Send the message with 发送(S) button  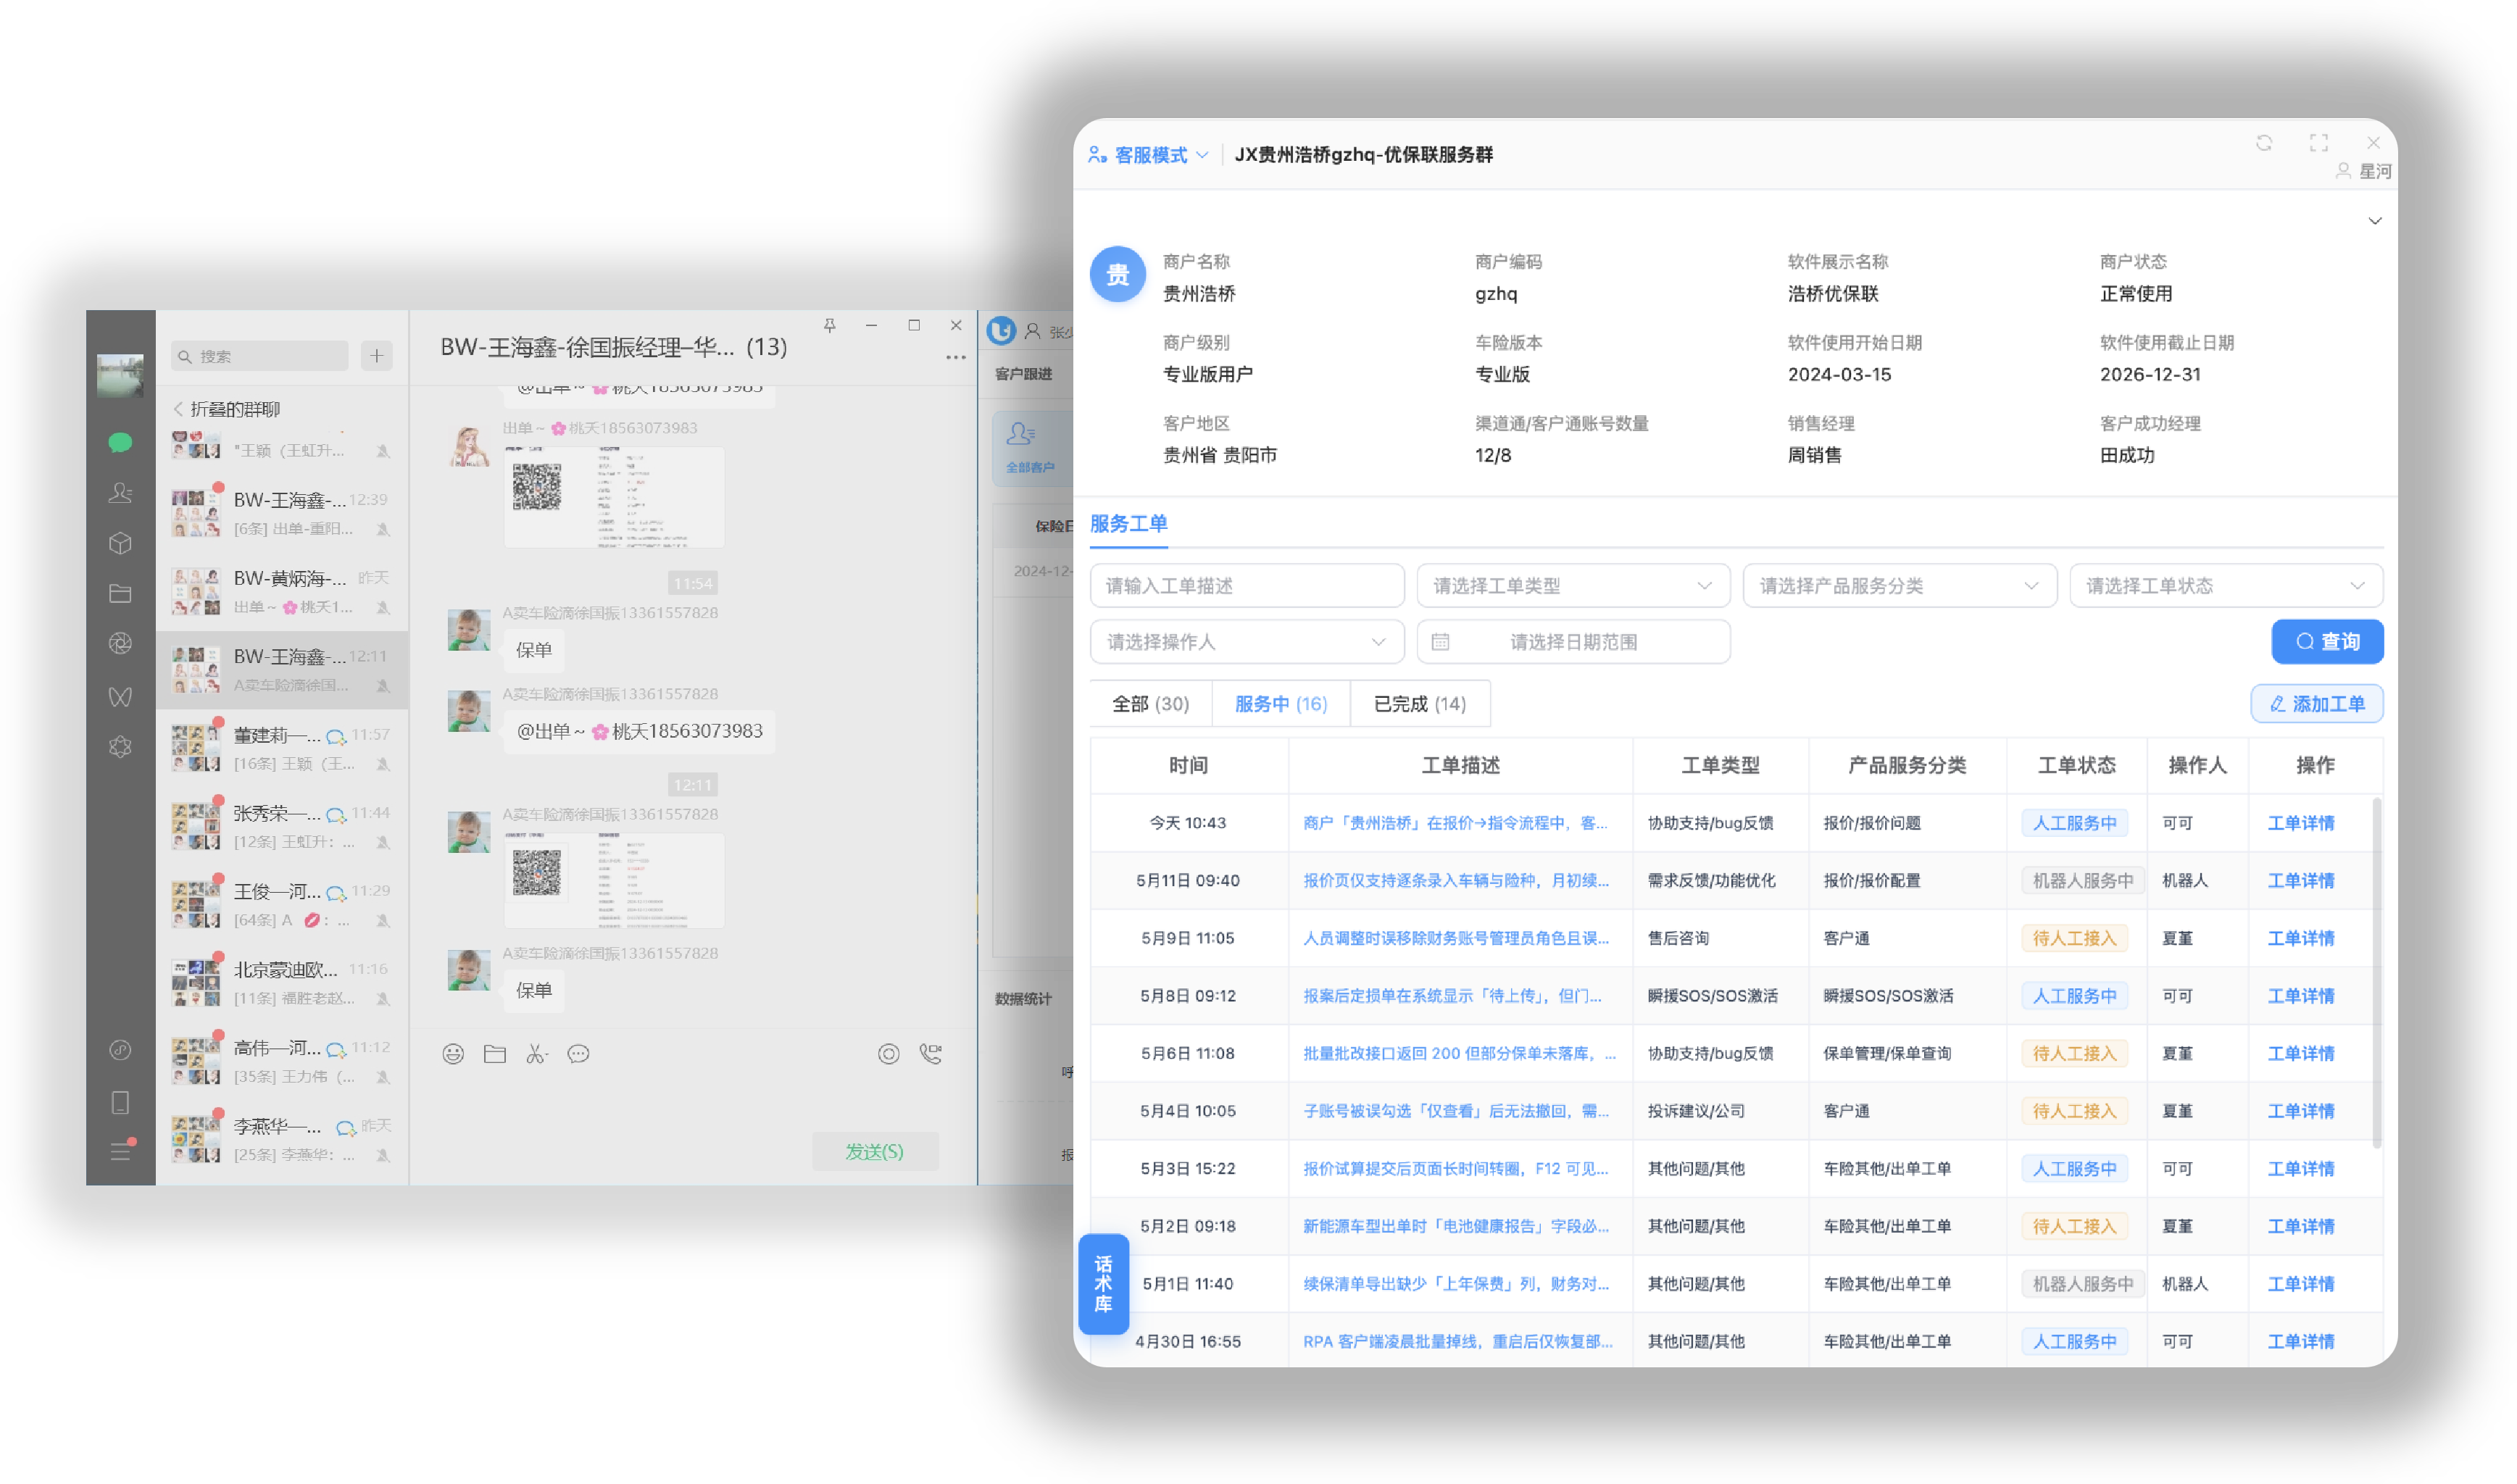pyautogui.click(x=875, y=1152)
